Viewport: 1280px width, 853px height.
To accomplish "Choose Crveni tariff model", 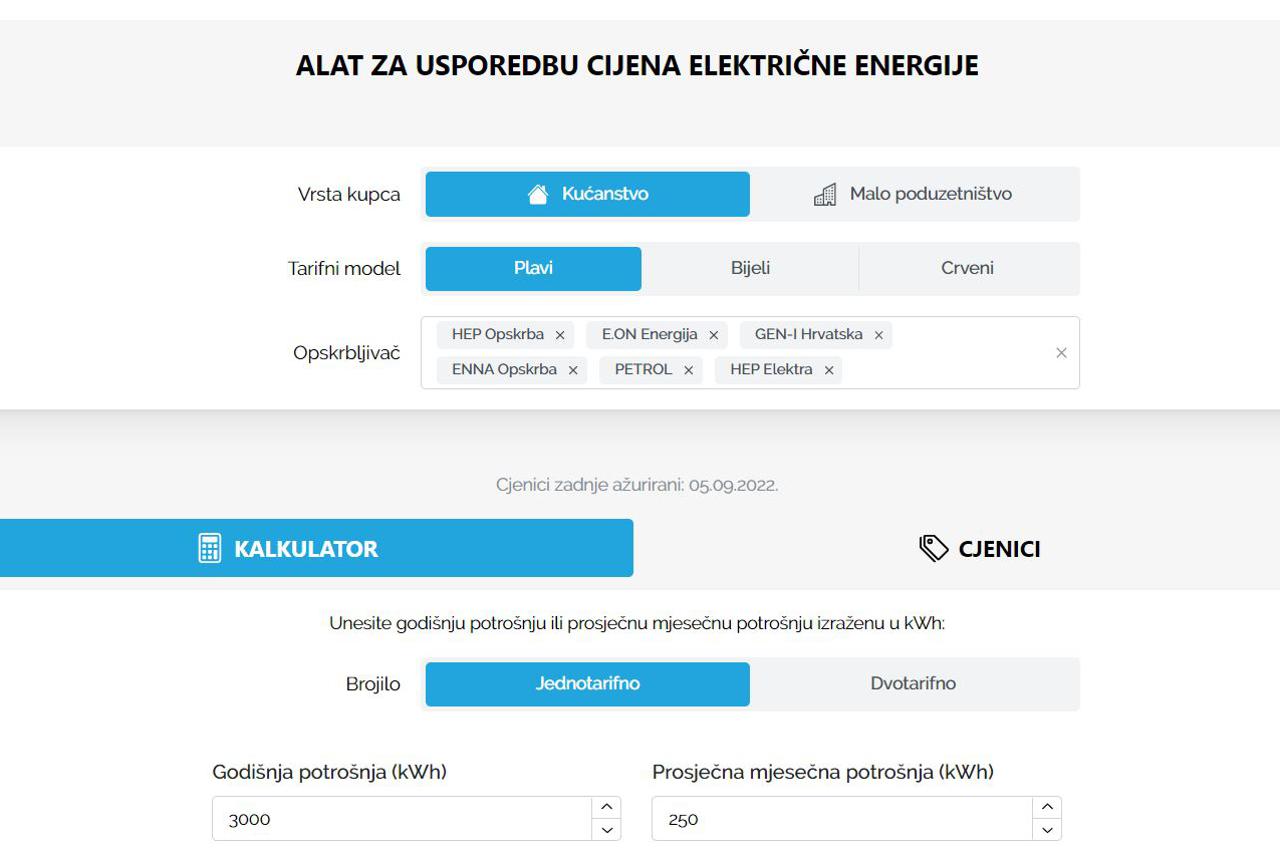I will click(967, 268).
